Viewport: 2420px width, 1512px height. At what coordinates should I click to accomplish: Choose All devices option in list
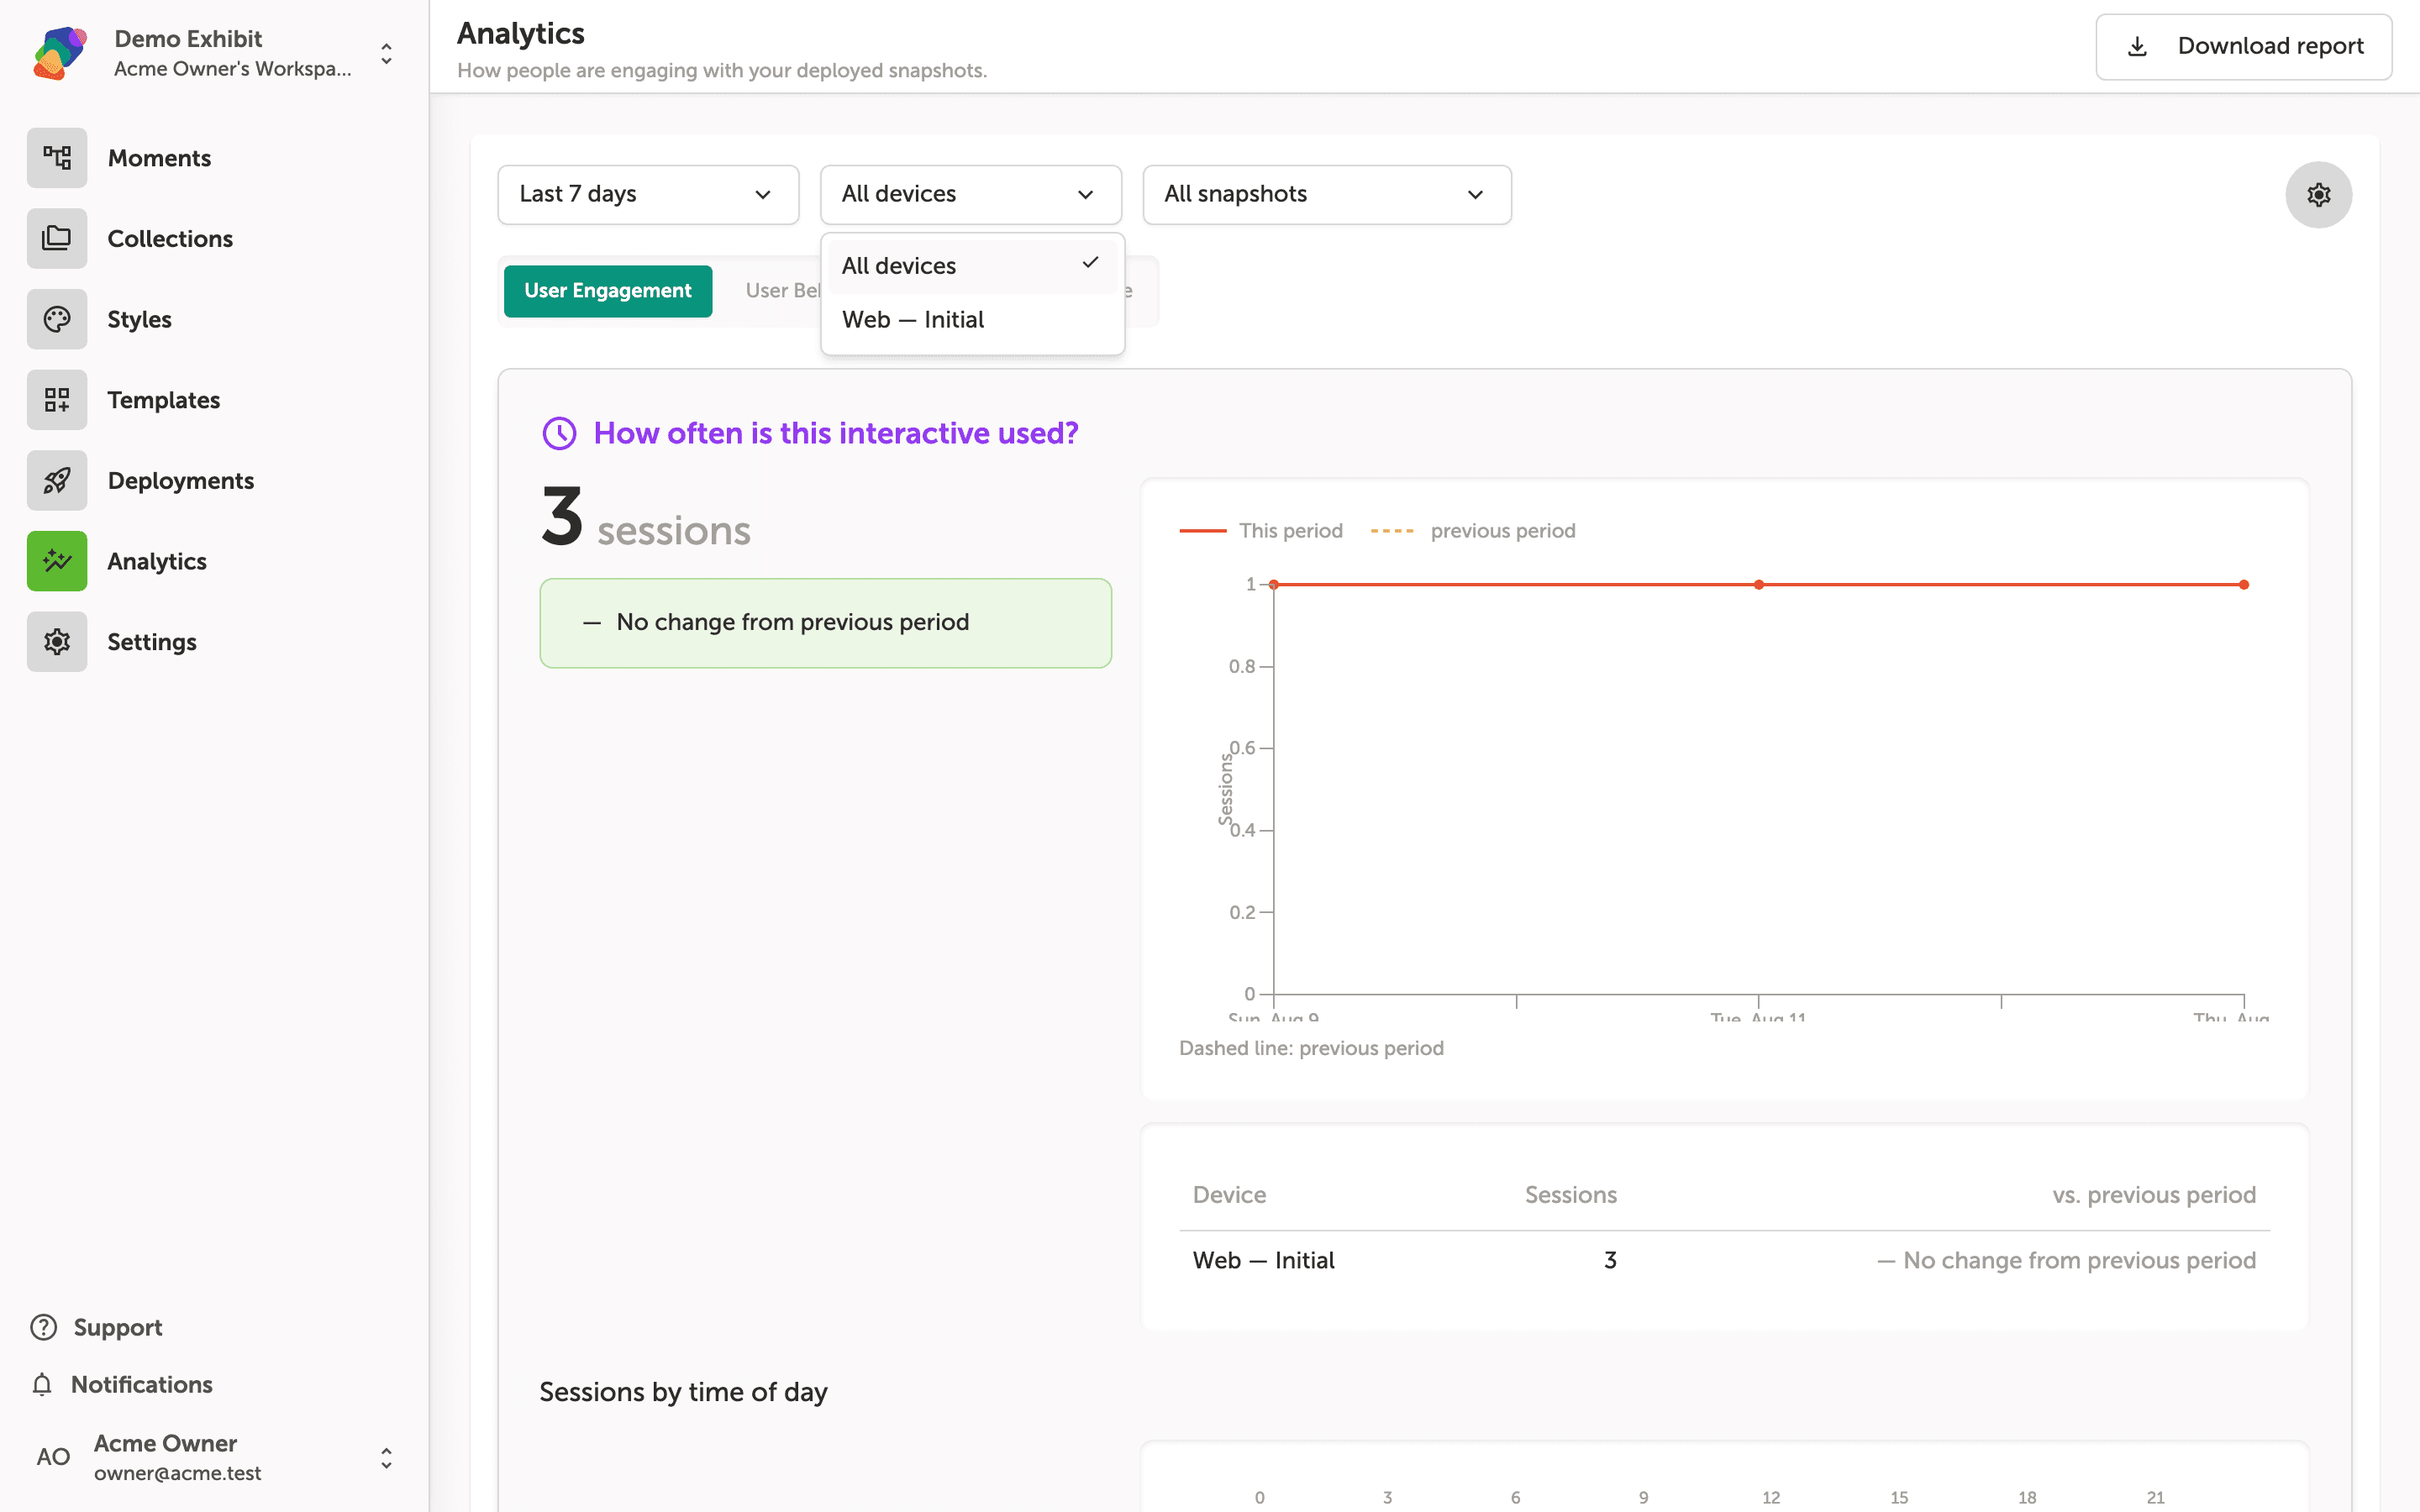tap(972, 266)
